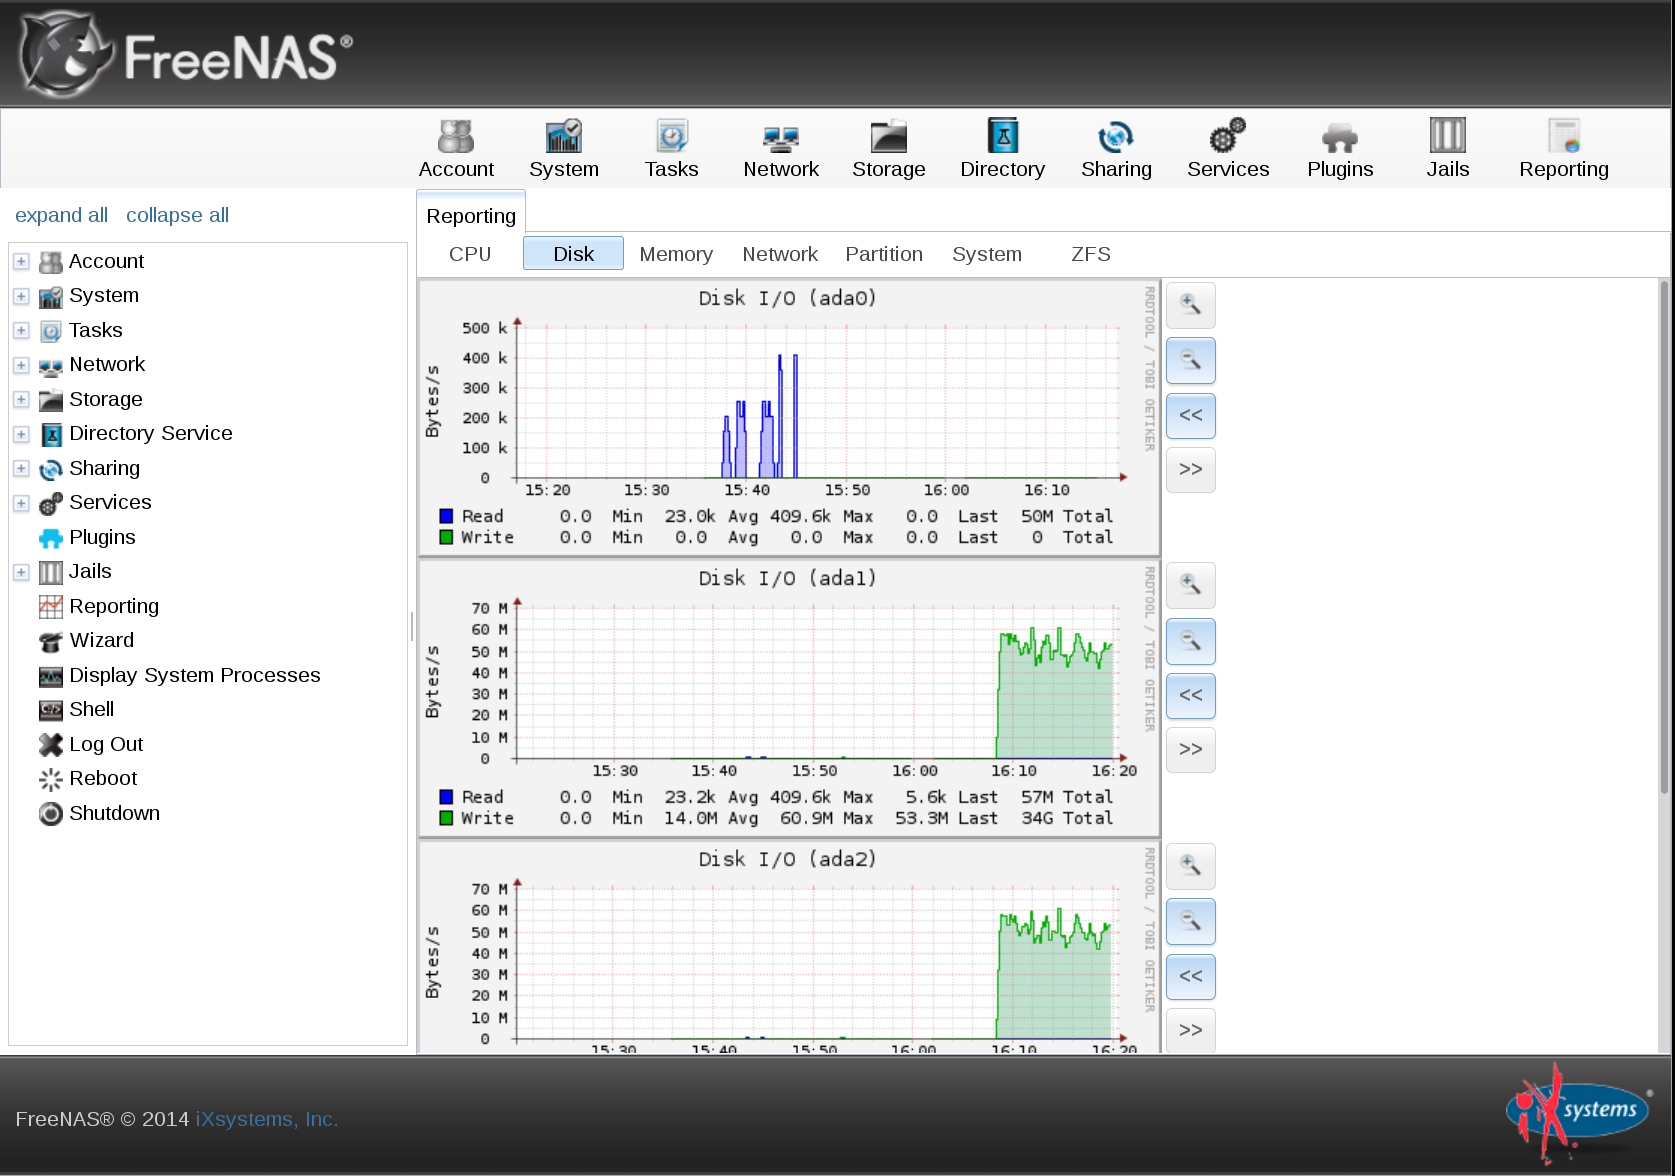Switch to the Memory reporting tab
The width and height of the screenshot is (1675, 1176).
(x=676, y=254)
